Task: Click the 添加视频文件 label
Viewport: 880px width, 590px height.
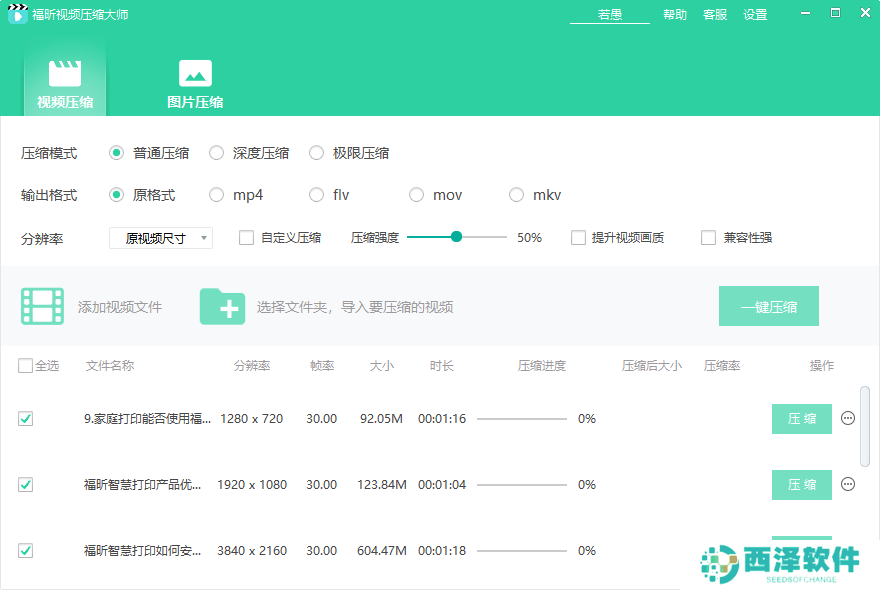Action: point(120,307)
